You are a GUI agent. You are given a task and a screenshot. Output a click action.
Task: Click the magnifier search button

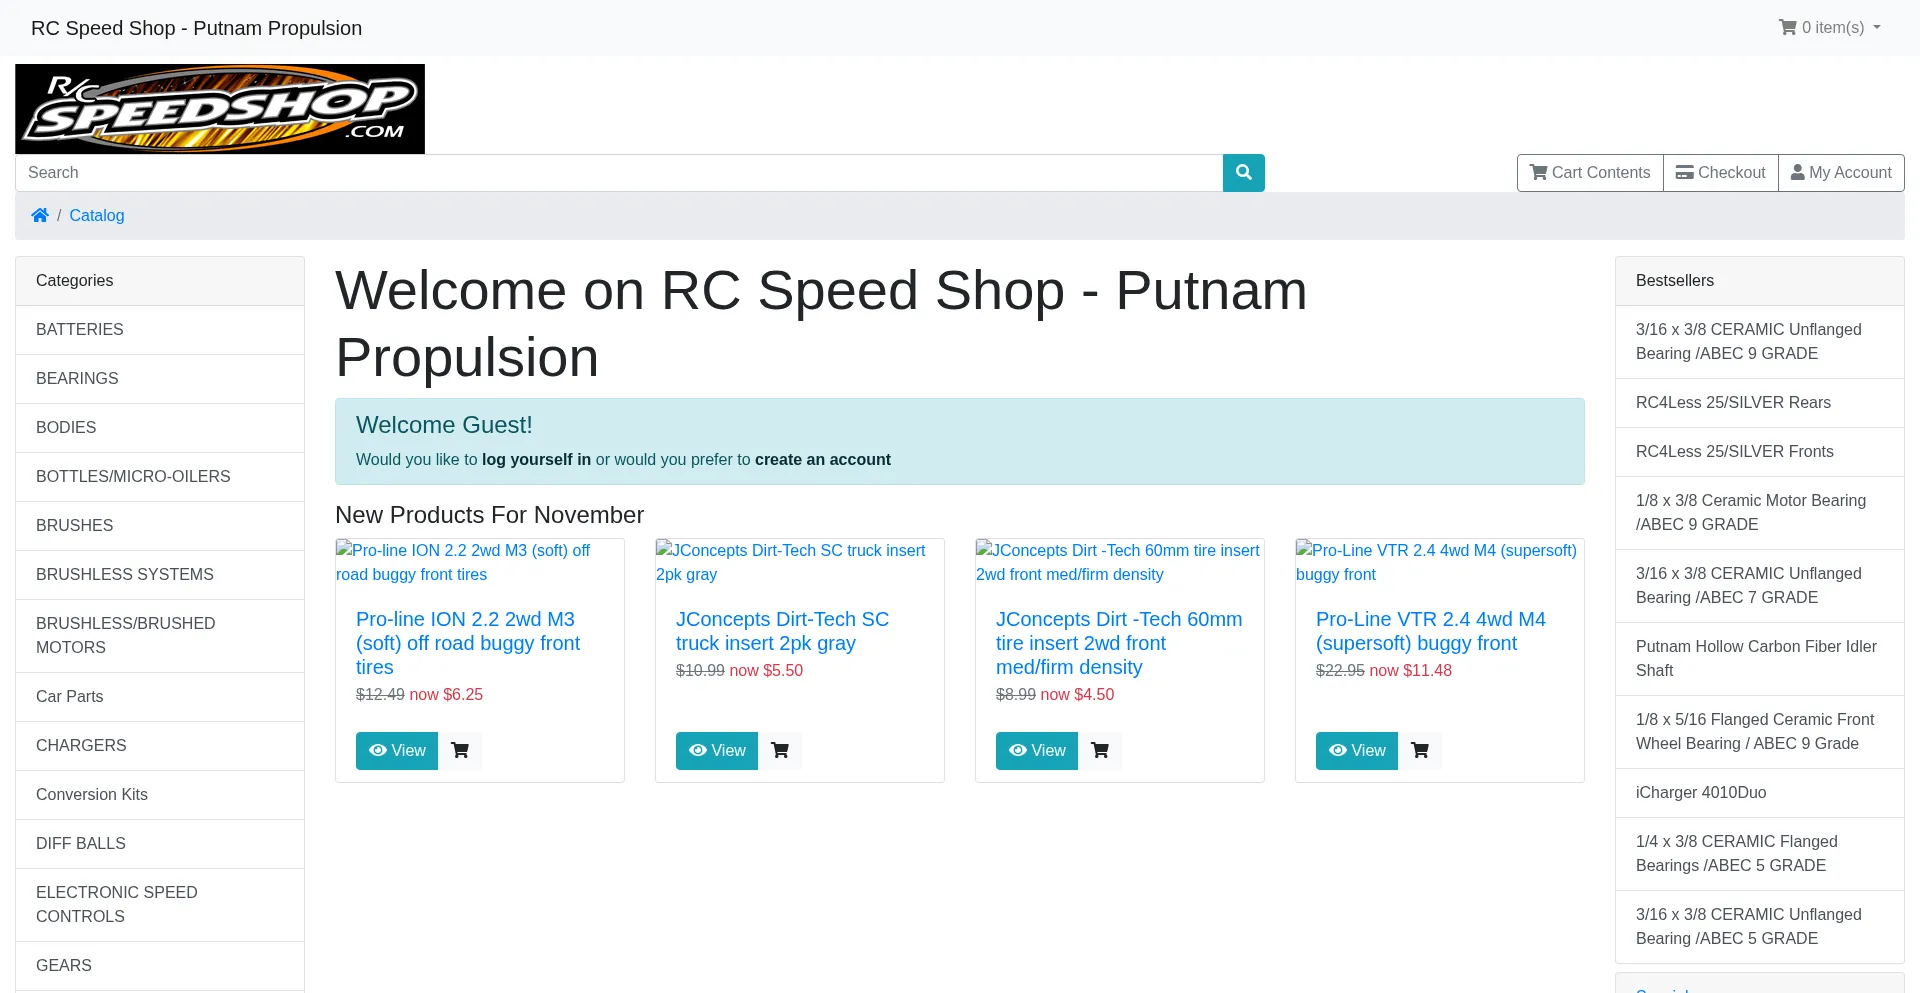pos(1243,172)
